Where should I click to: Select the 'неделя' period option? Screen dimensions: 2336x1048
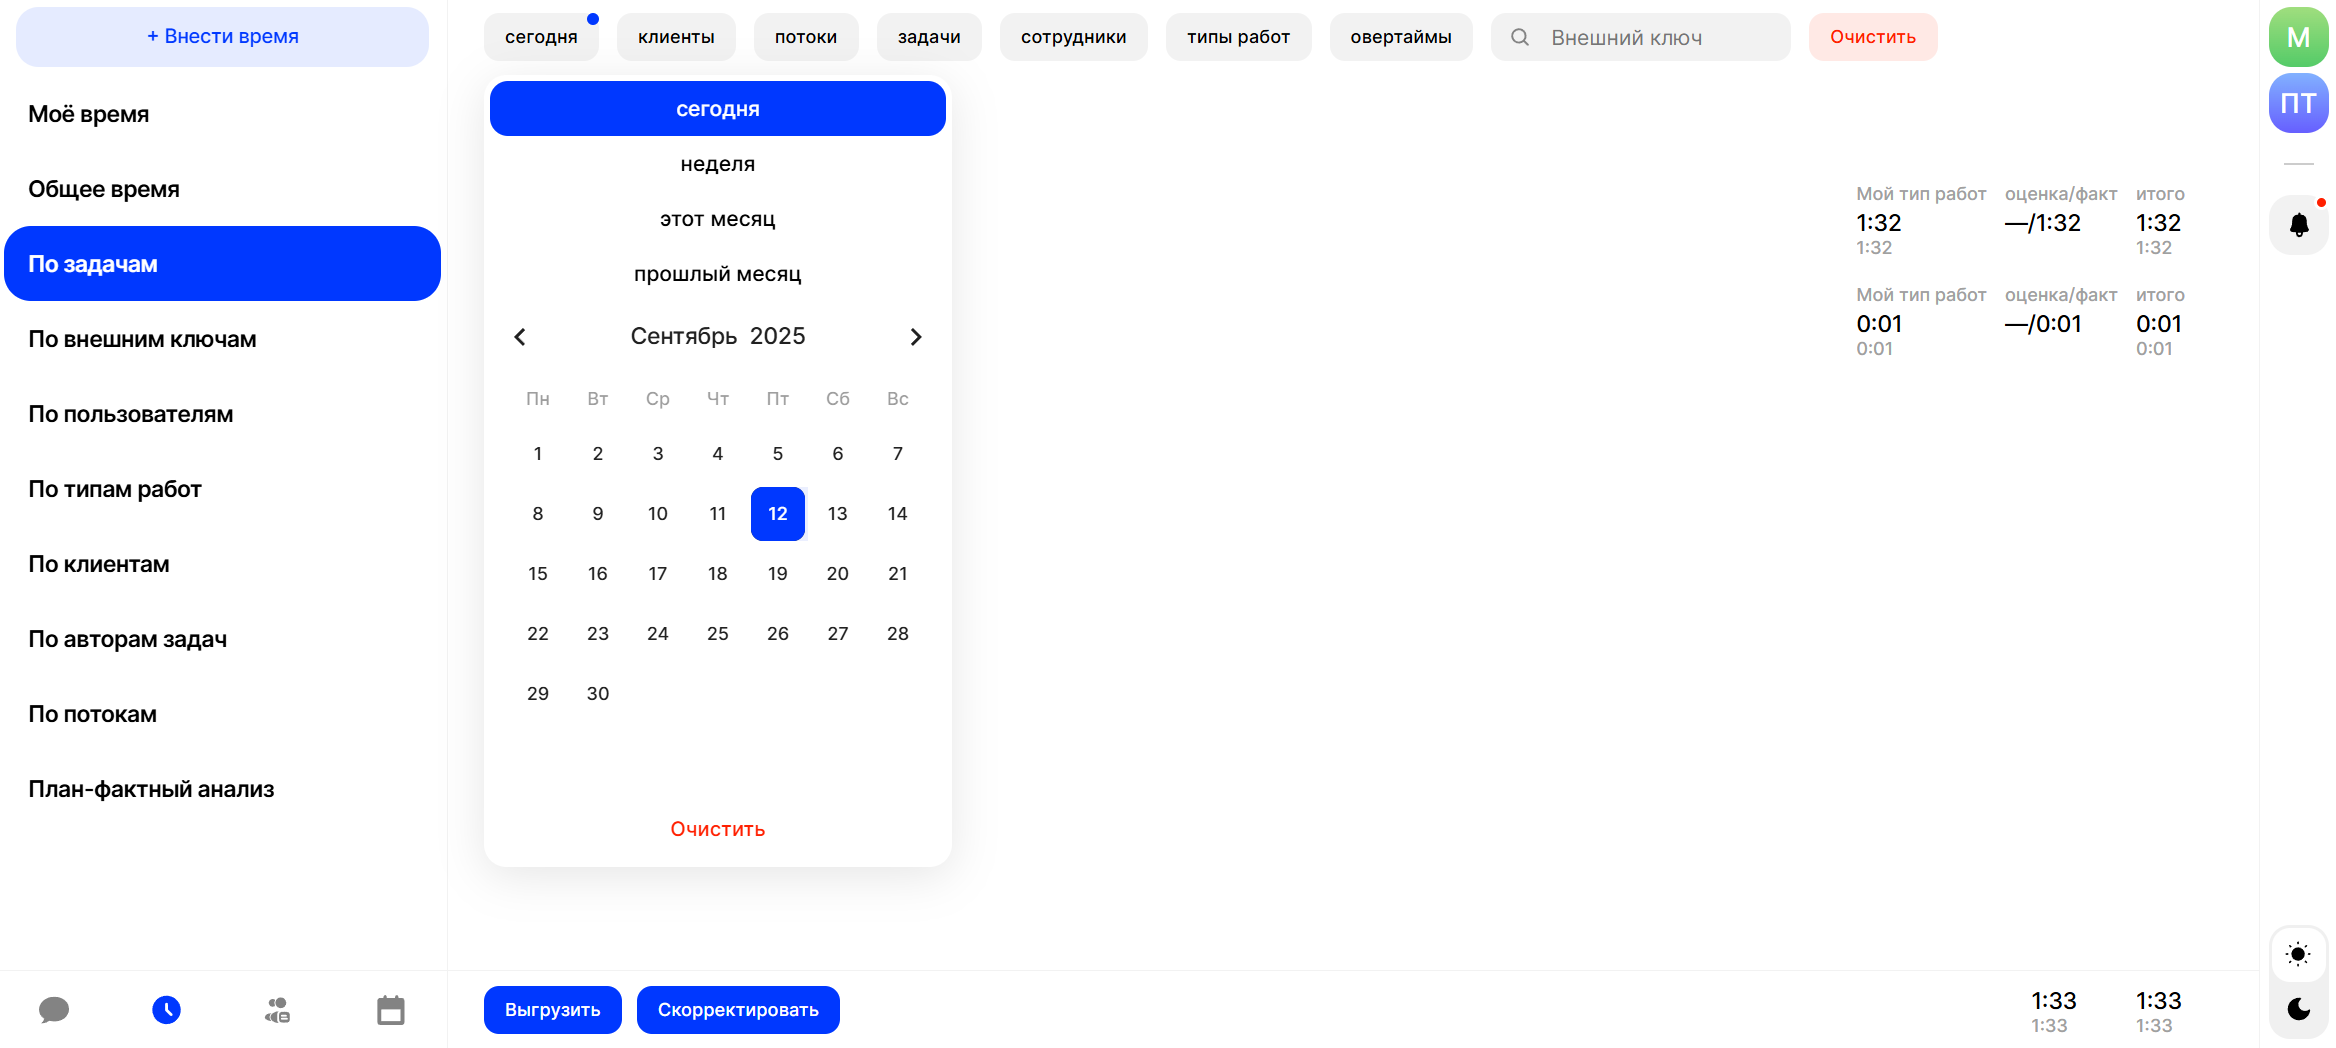tap(717, 164)
